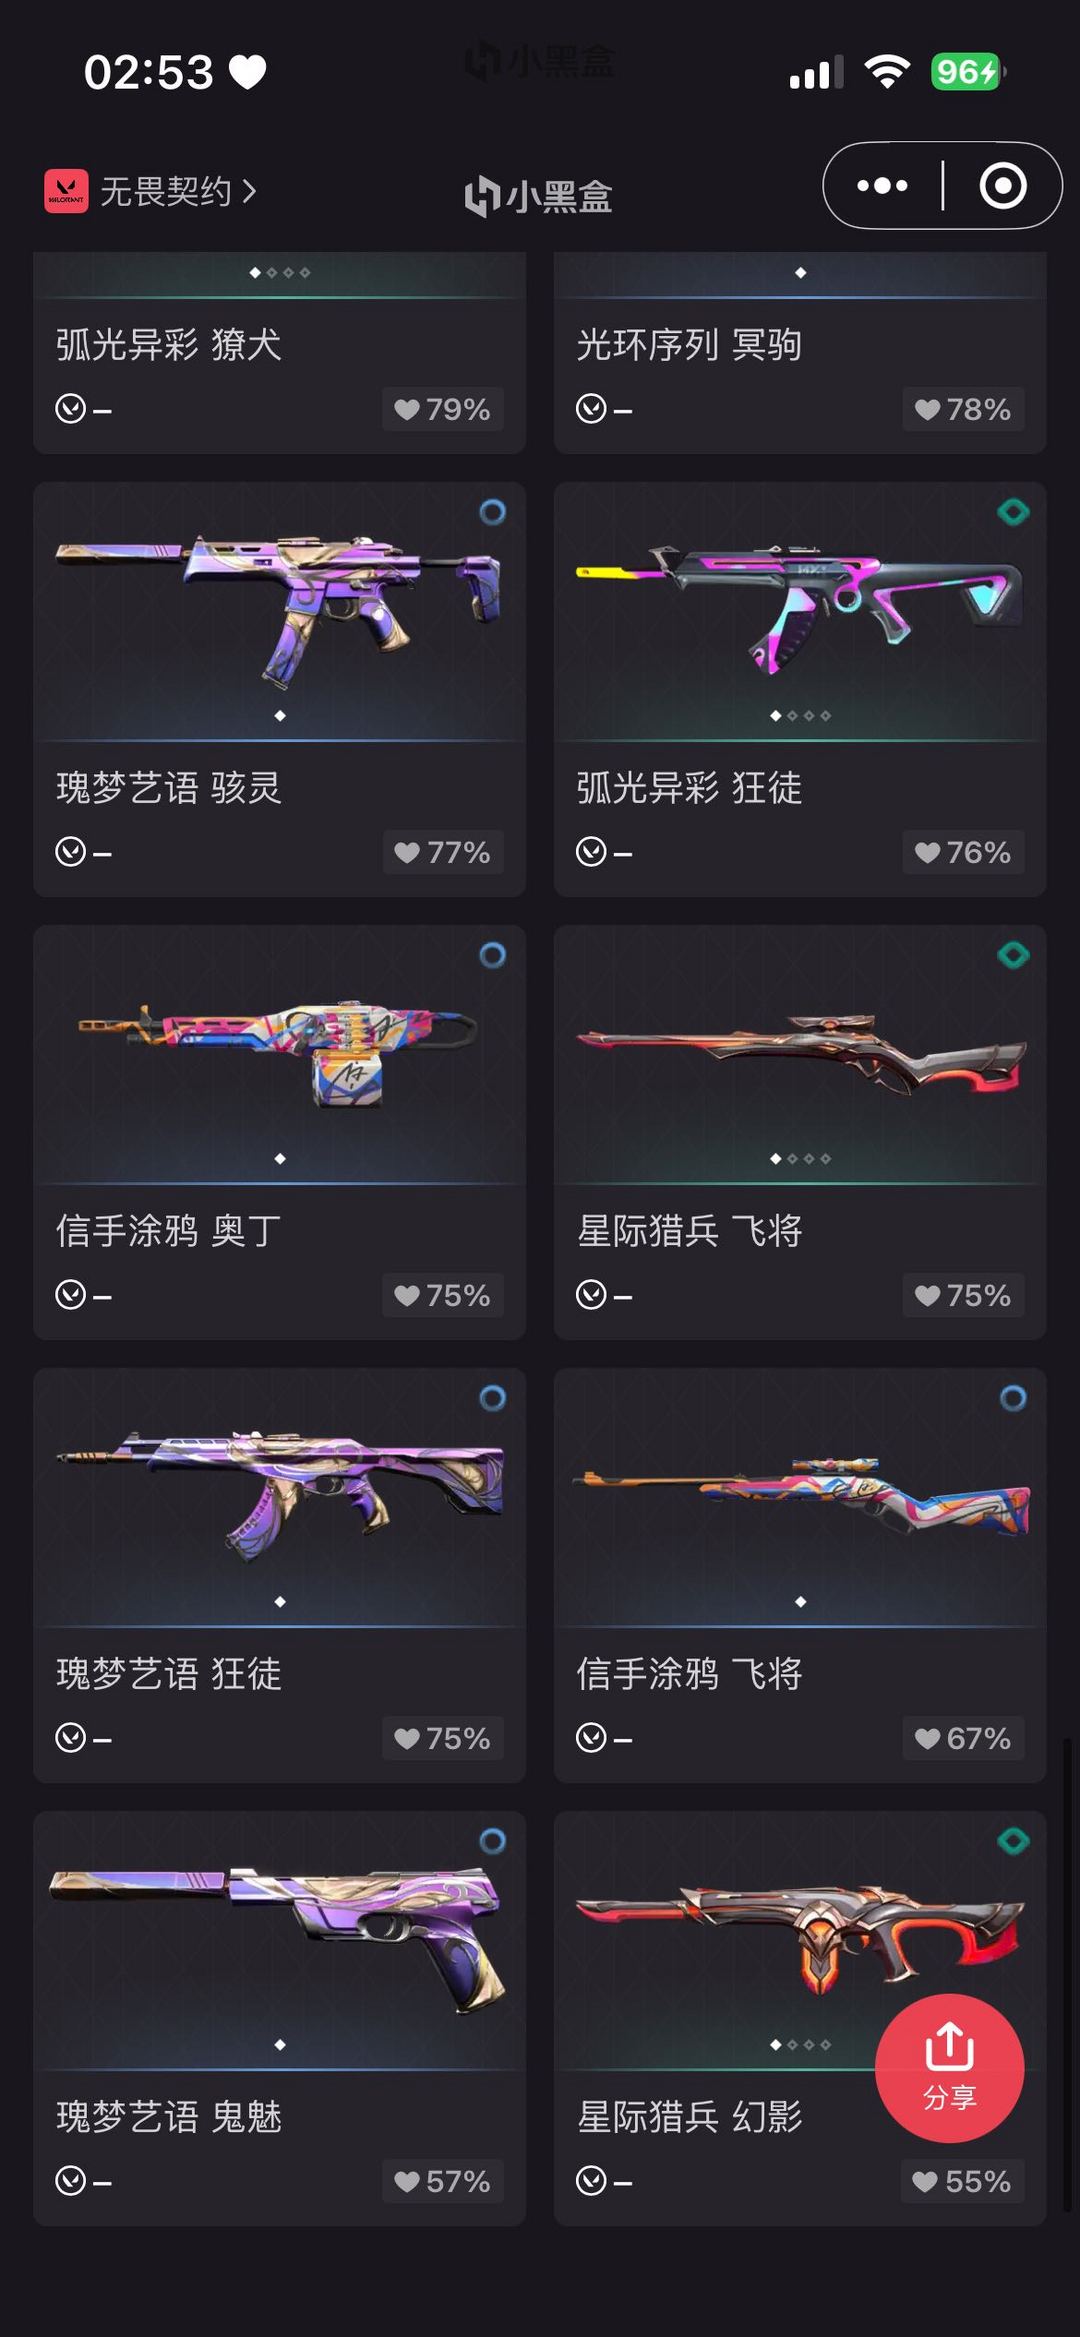Select the third variant dot on 星际猎兵 飞将
Screen dimensions: 1080x2337
(x=809, y=1159)
